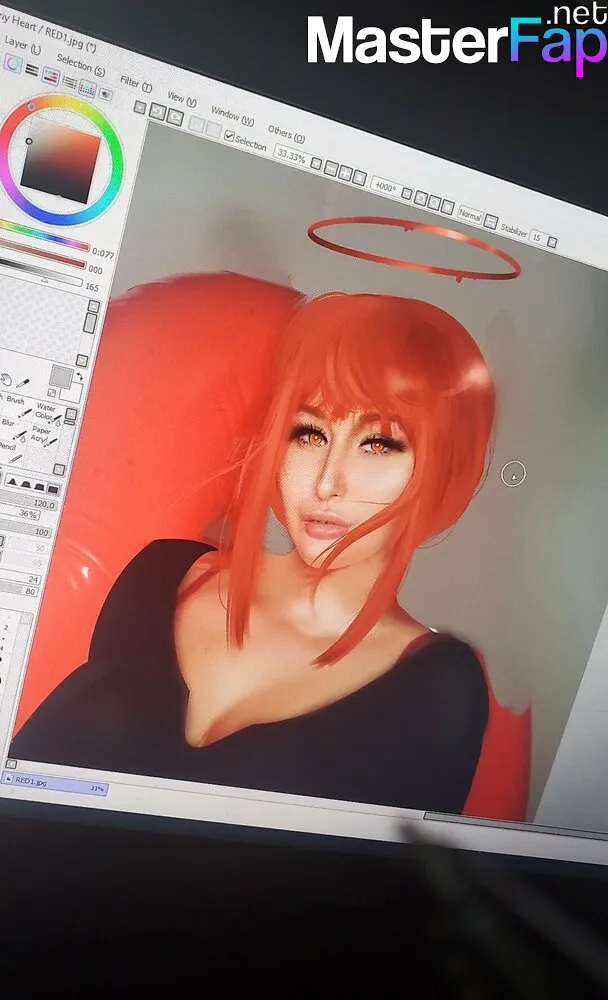Swap foreground and background colors arrow

[x=78, y=376]
